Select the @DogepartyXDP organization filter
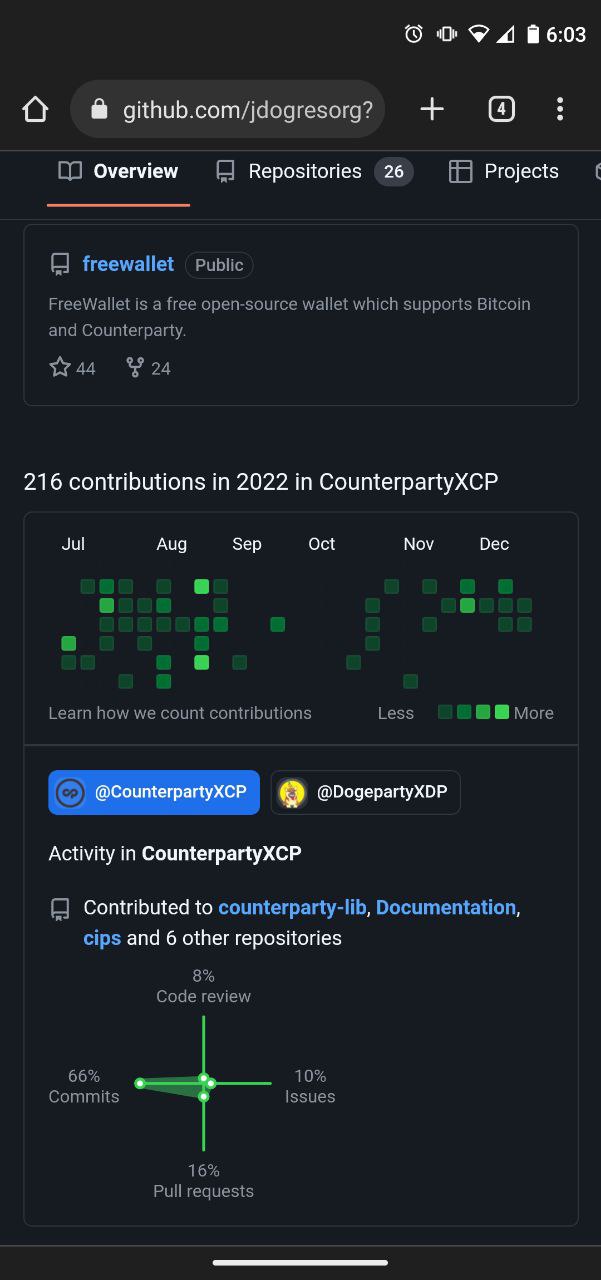Image resolution: width=601 pixels, height=1280 pixels. pos(365,792)
